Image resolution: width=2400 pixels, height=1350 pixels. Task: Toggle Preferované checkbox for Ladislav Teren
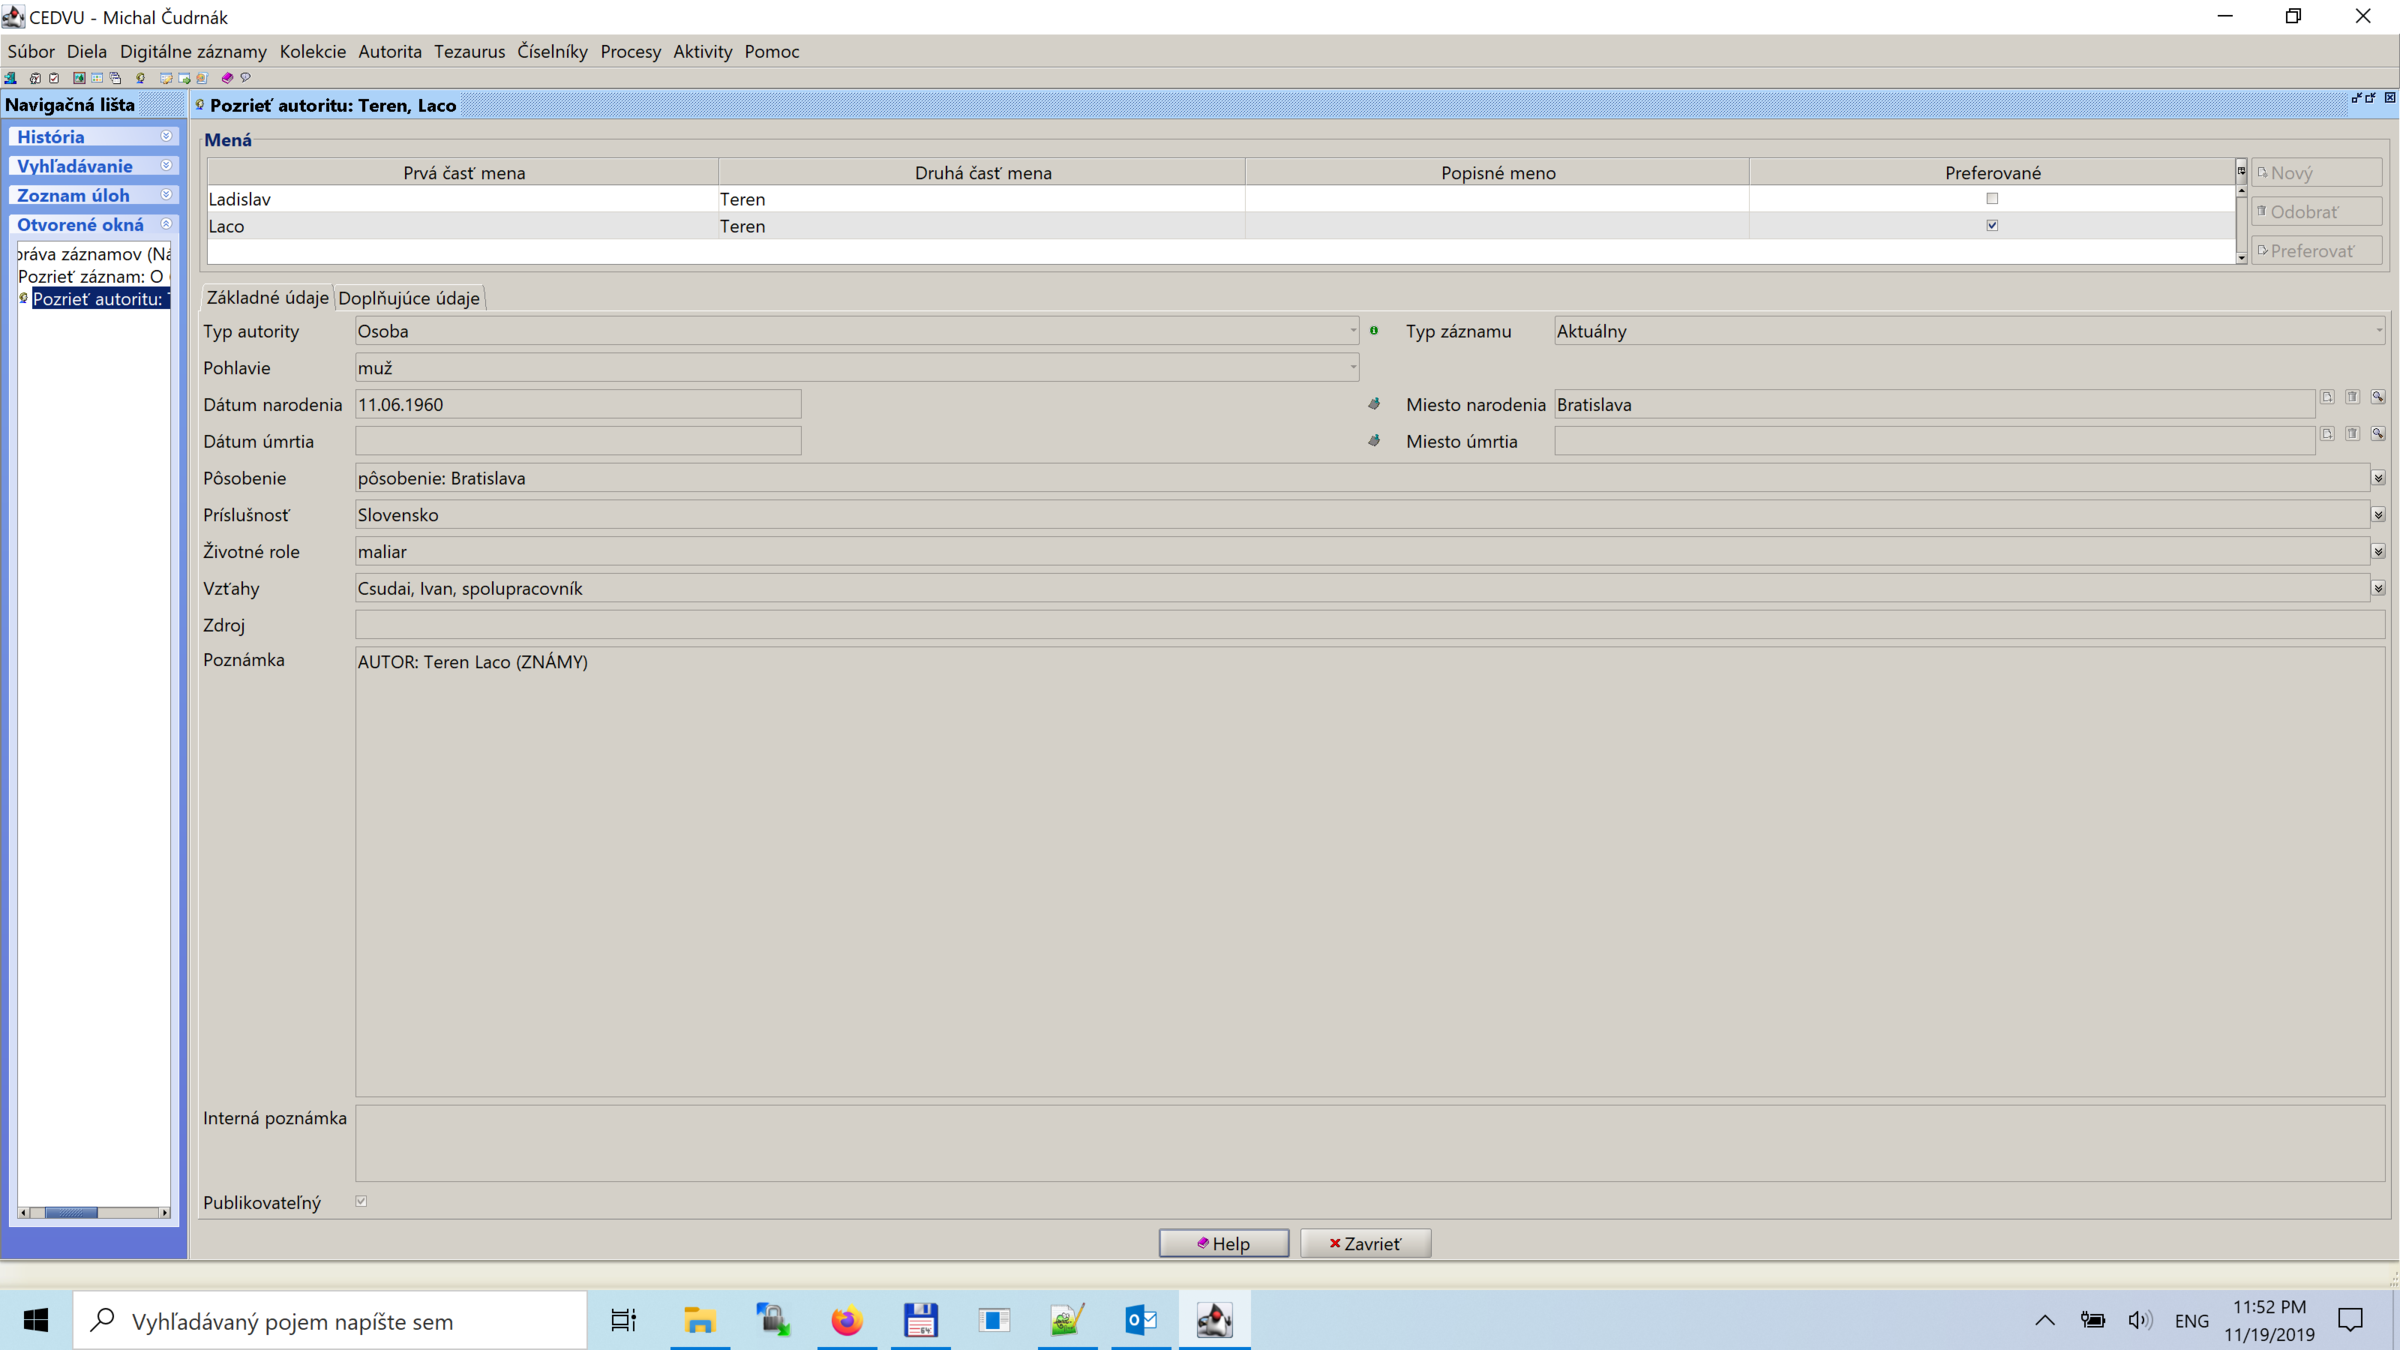pos(1992,199)
